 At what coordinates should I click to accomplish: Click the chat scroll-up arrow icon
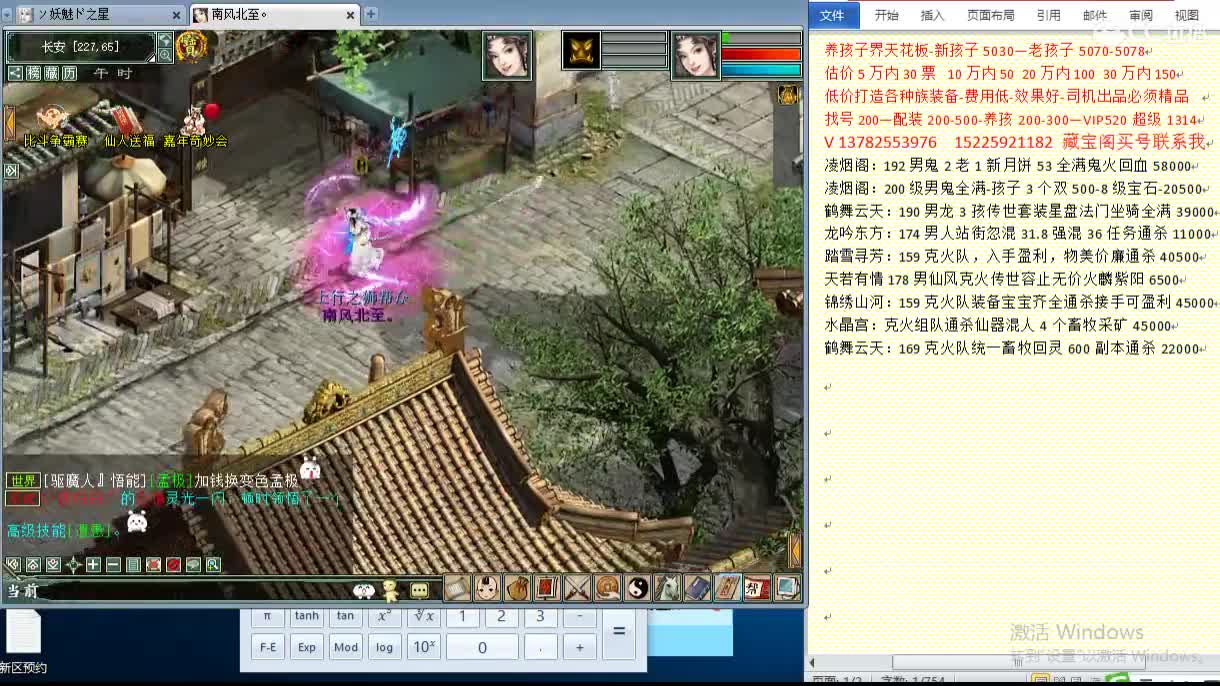click(33, 565)
